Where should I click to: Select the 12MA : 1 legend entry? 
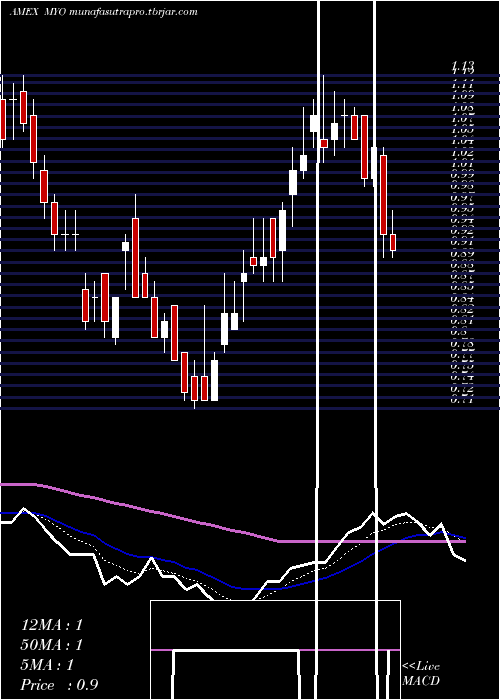coord(52,625)
